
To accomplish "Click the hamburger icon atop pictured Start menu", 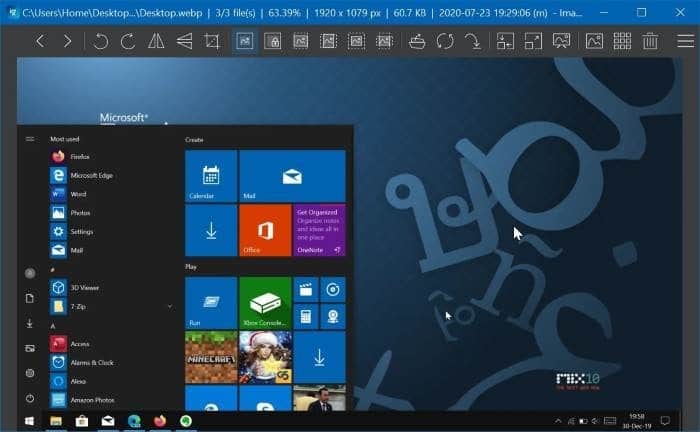I will pyautogui.click(x=30, y=139).
